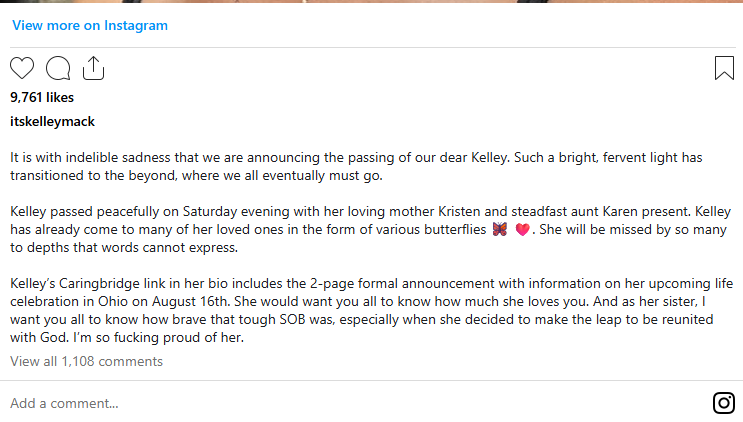The width and height of the screenshot is (743, 422).
Task: Like the post with the heart icon
Action: point(22,68)
